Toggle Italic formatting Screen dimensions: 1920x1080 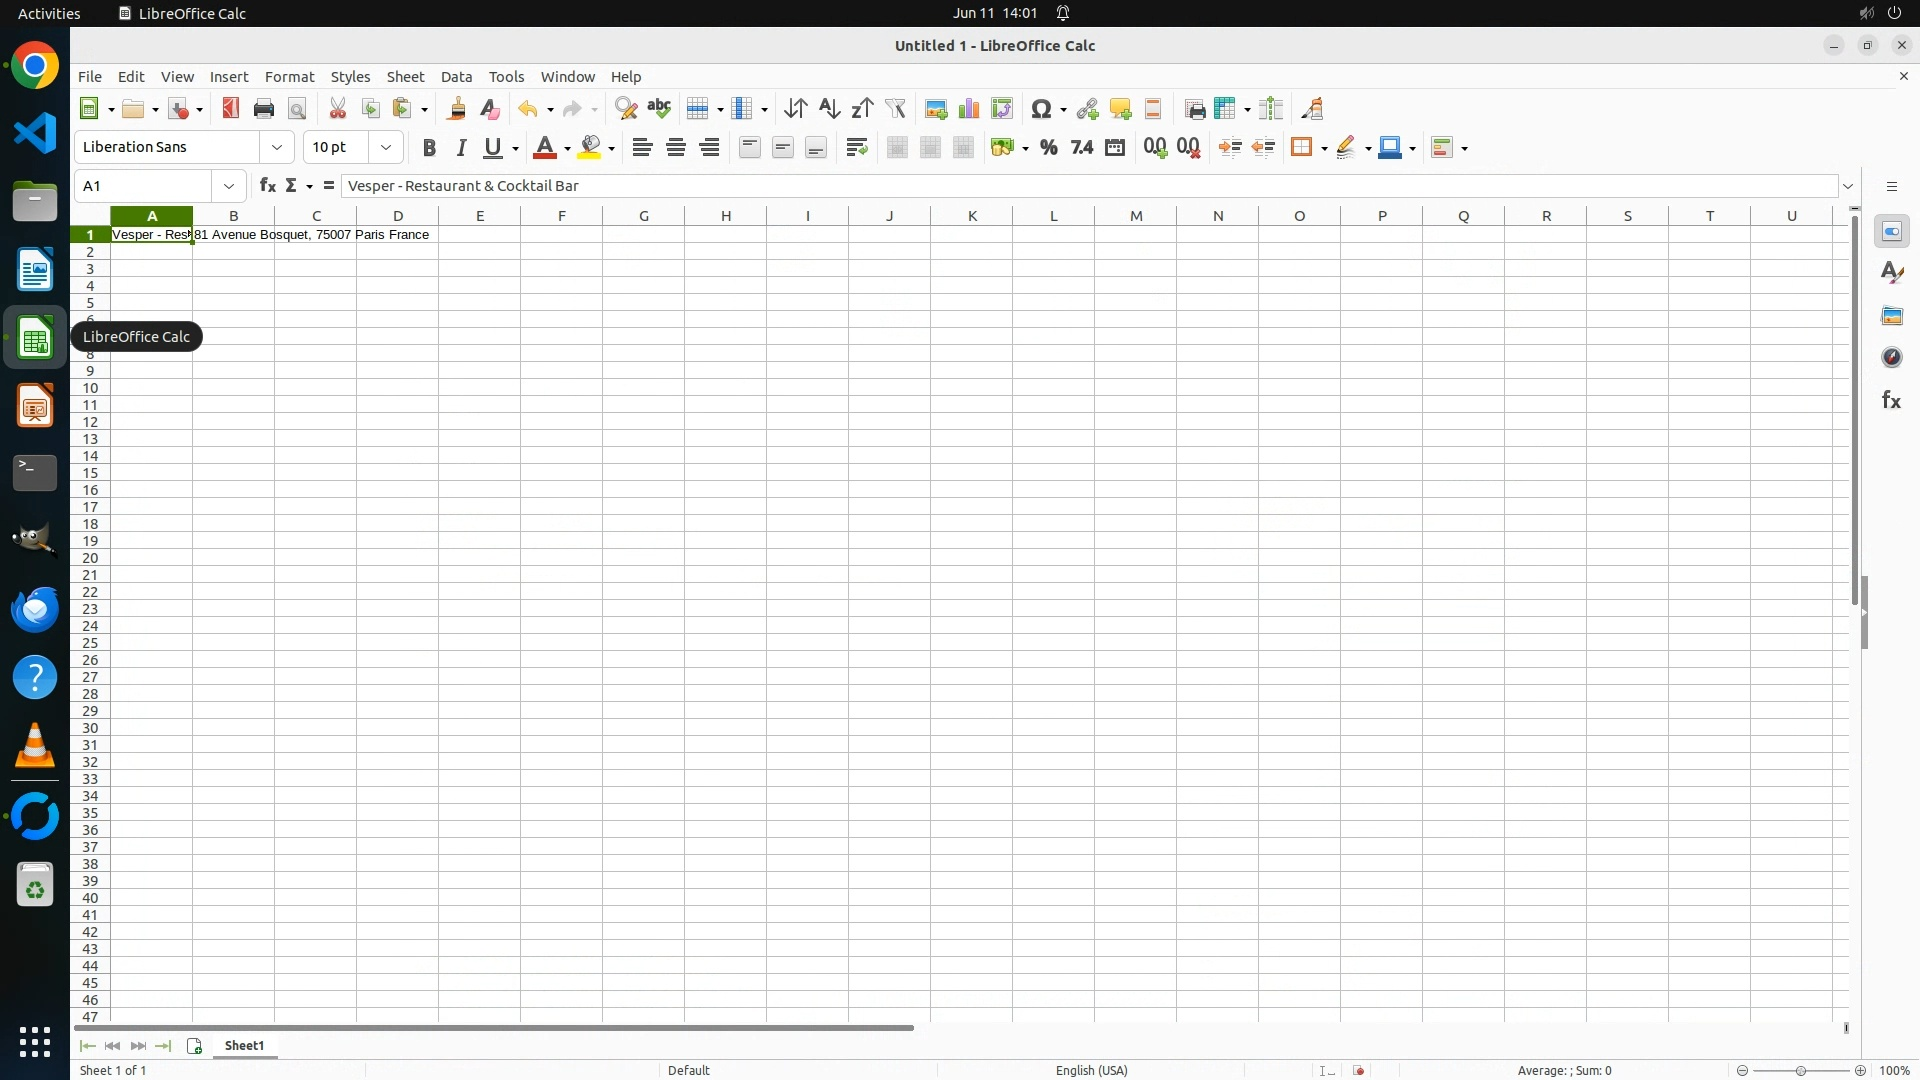point(461,148)
